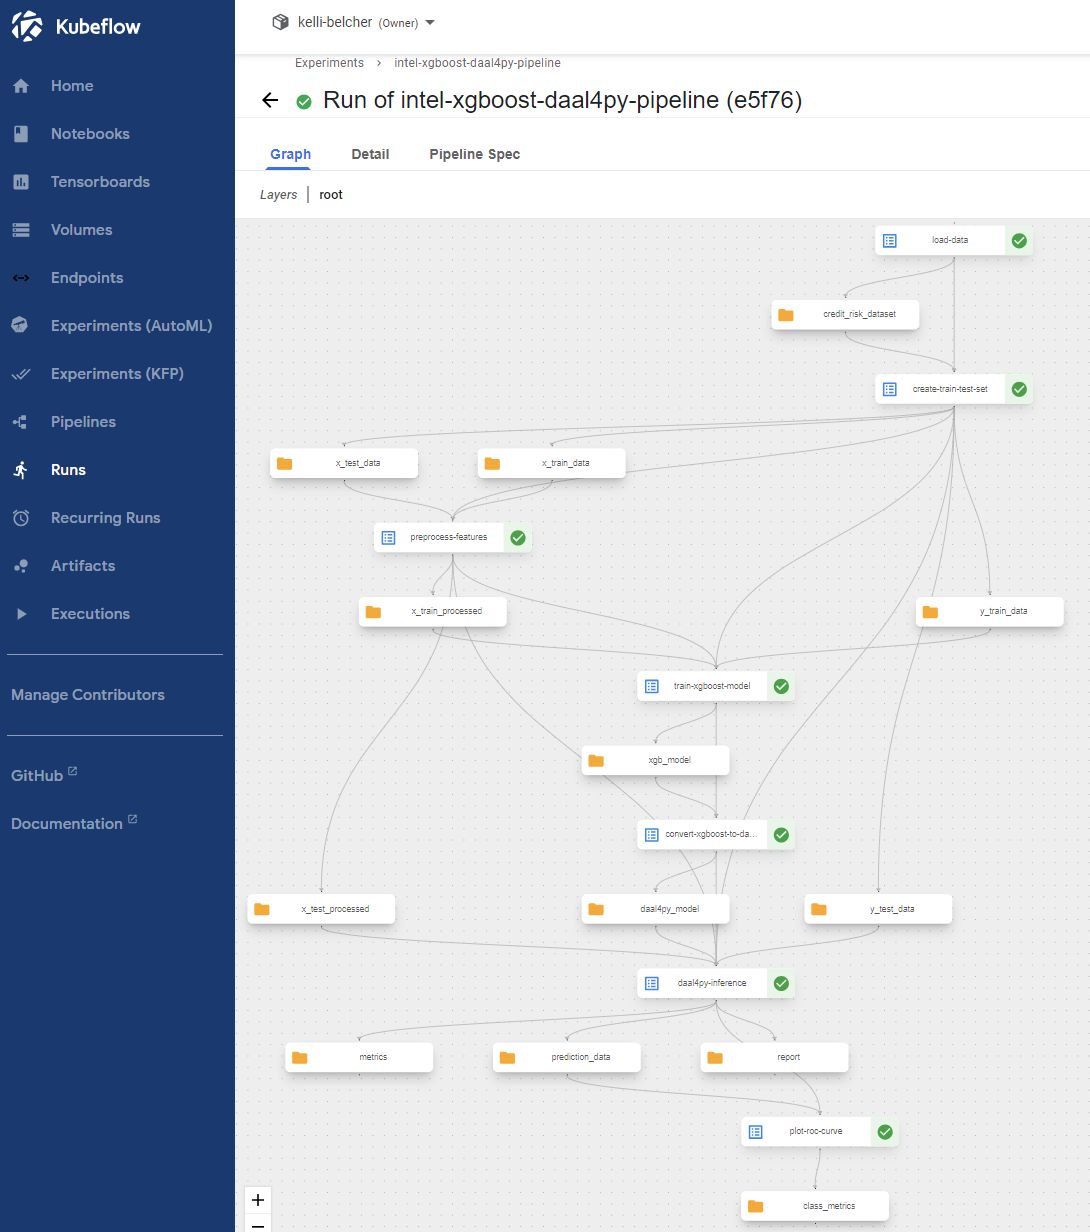Click the Runs running-person icon
The image size is (1090, 1232).
click(x=21, y=470)
